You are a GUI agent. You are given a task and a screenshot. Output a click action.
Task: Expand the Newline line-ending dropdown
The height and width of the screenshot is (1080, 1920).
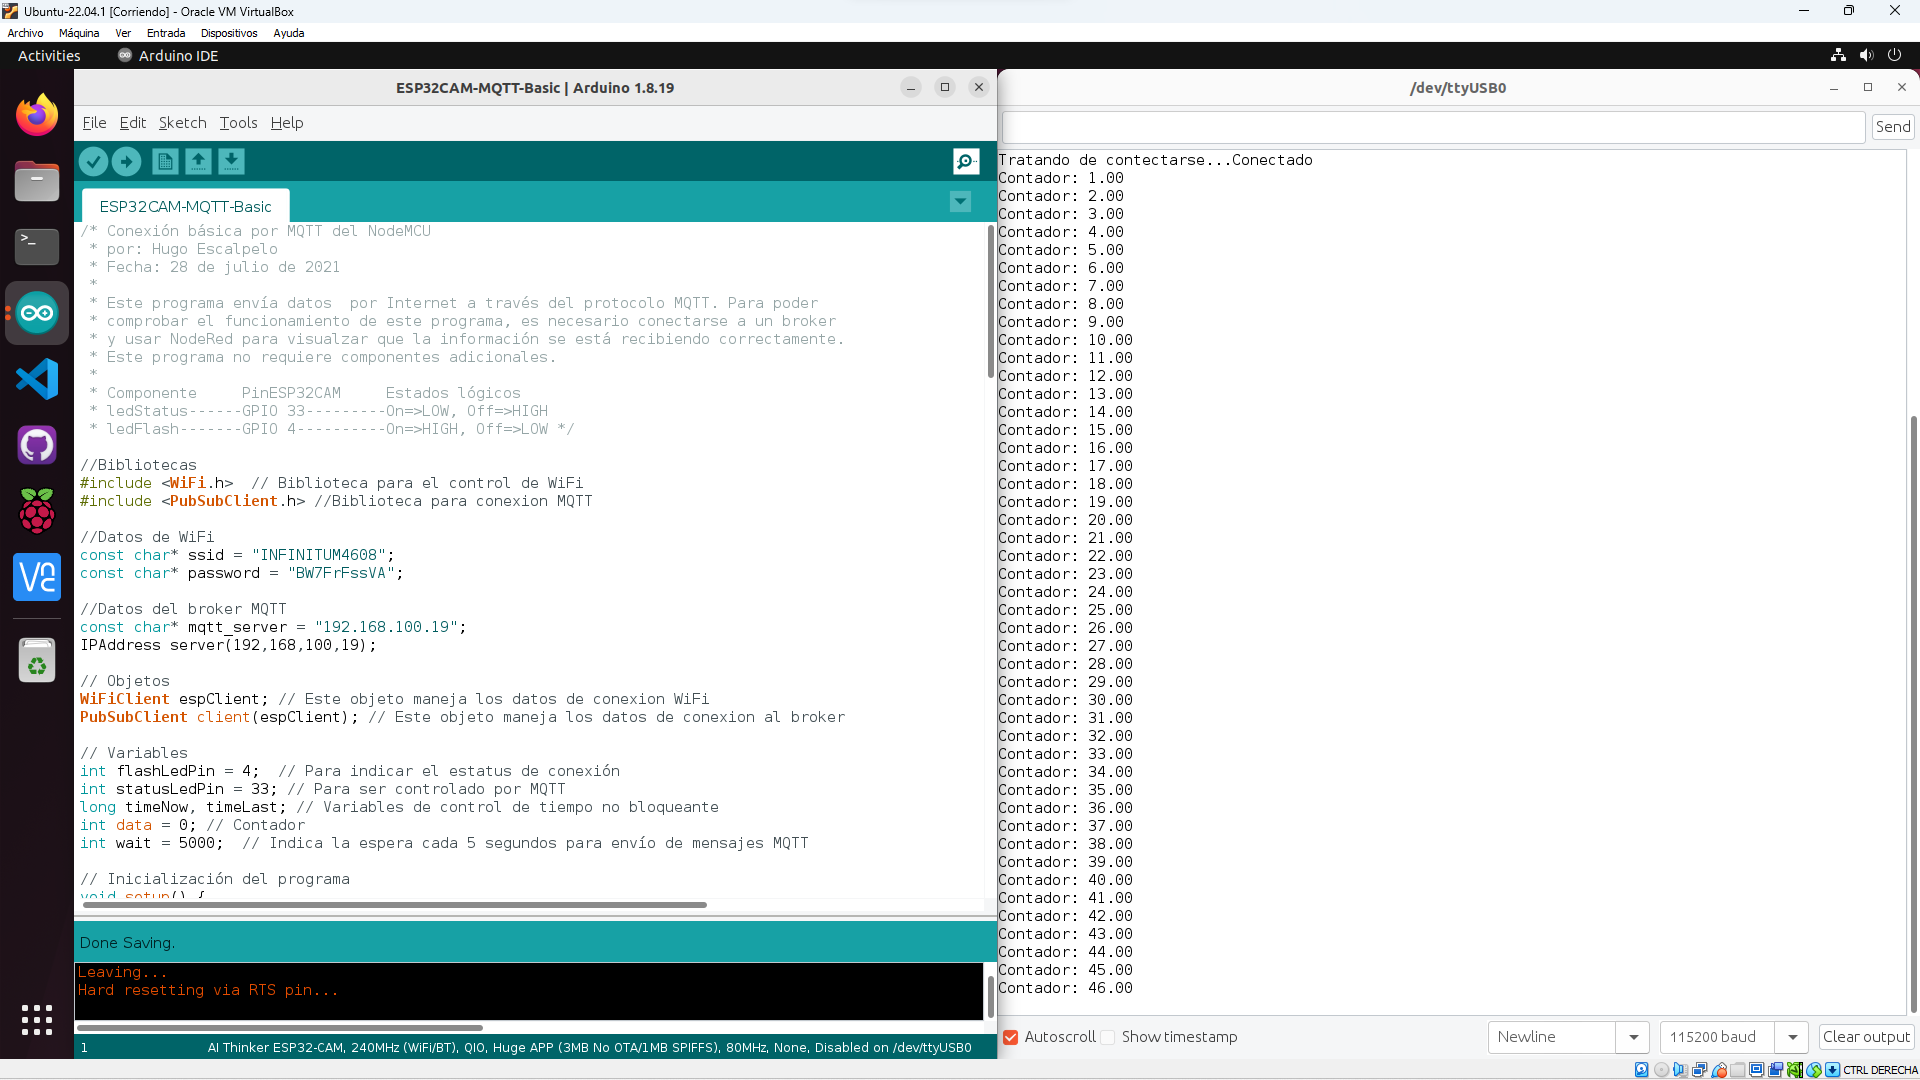1633,1037
